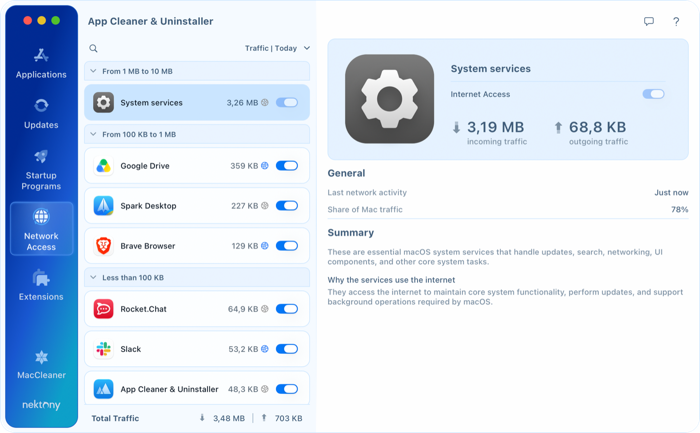Viewport: 700px width, 433px height.
Task: Click globe icon next to Rocket.Chat 64,9 KB
Action: point(265,309)
